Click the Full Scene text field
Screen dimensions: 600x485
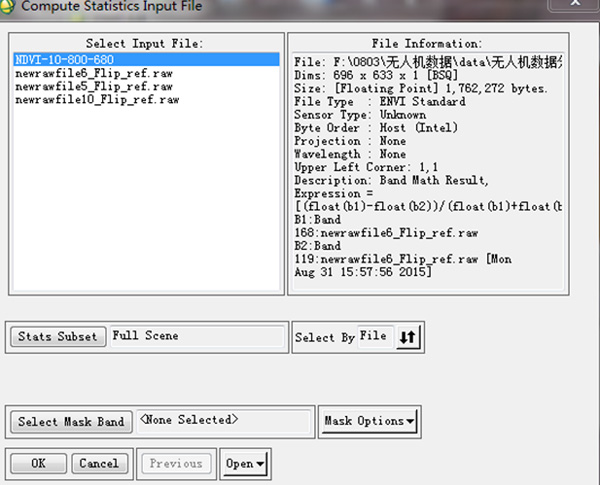click(196, 337)
